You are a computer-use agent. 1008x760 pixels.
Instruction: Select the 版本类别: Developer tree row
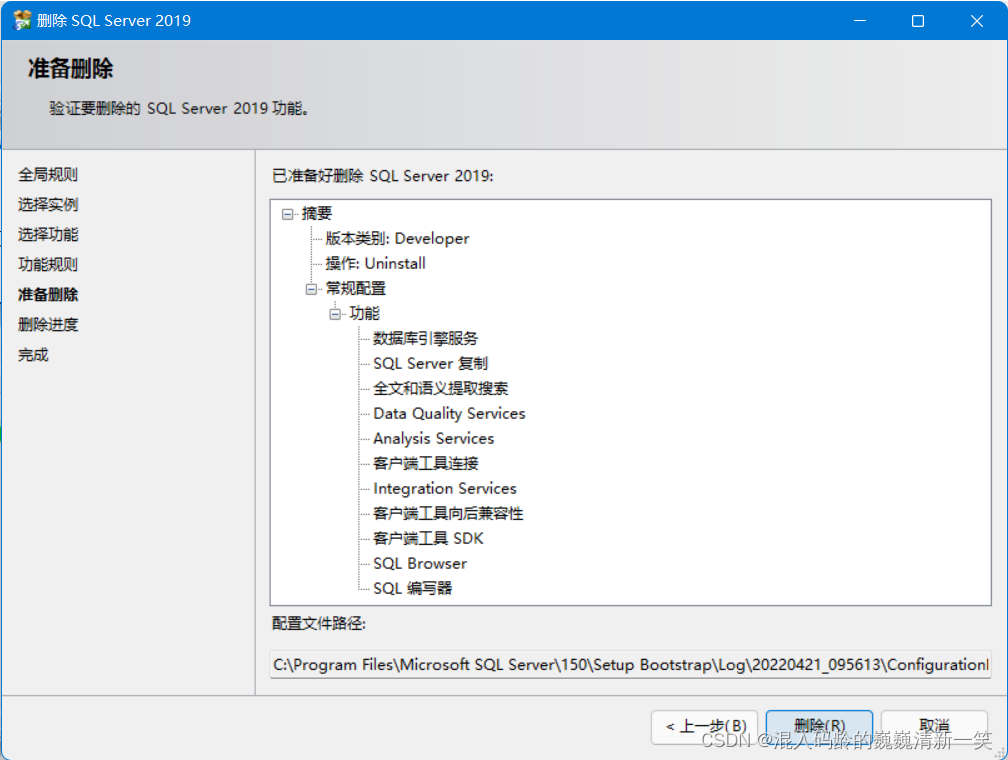tap(397, 239)
